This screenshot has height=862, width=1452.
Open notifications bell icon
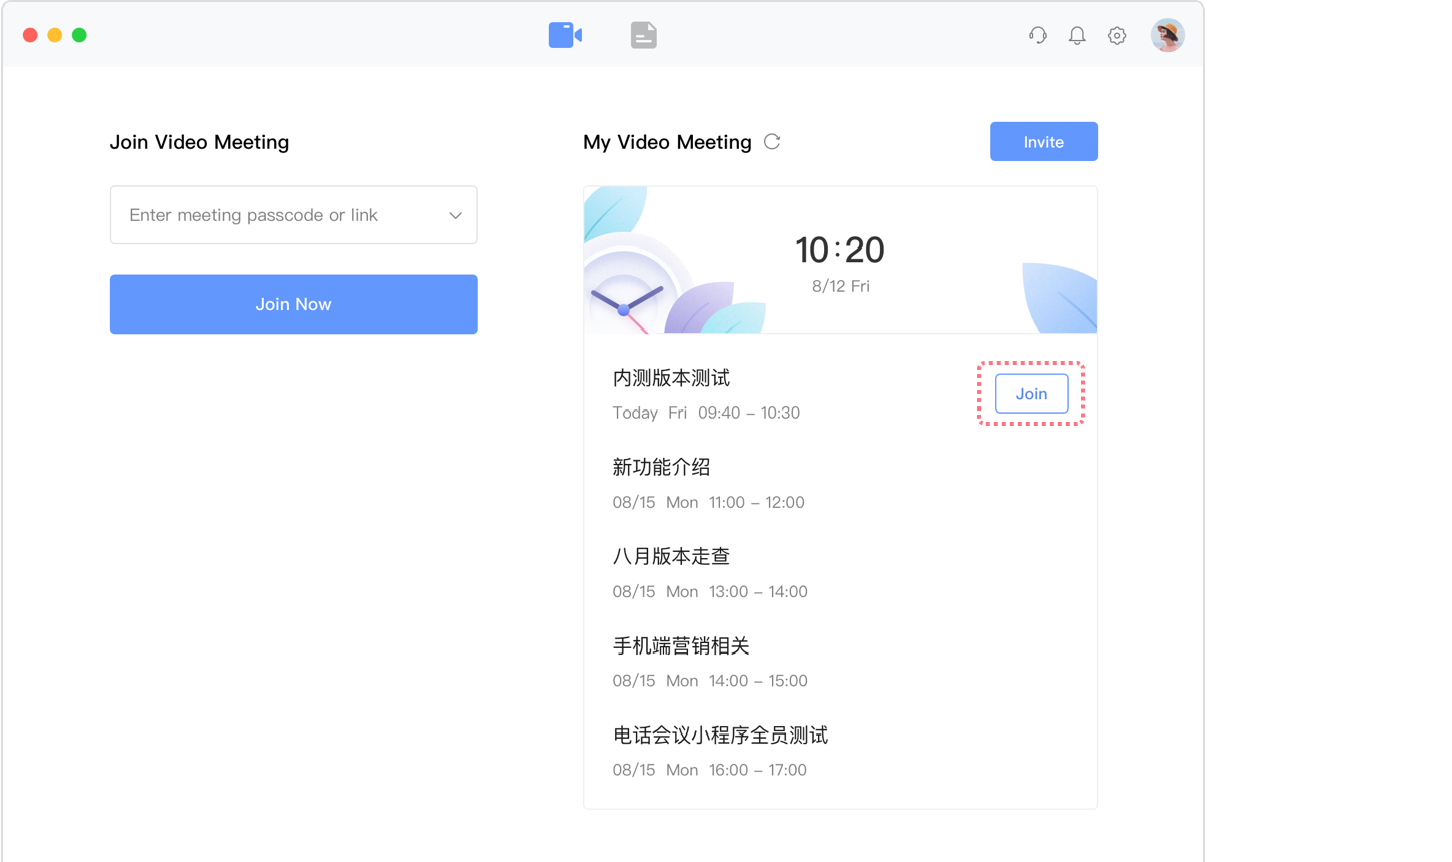[1077, 35]
